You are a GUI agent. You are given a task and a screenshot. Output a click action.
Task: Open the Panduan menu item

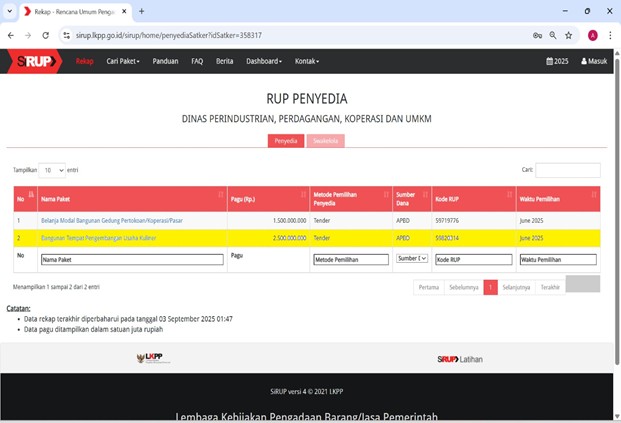pyautogui.click(x=165, y=61)
